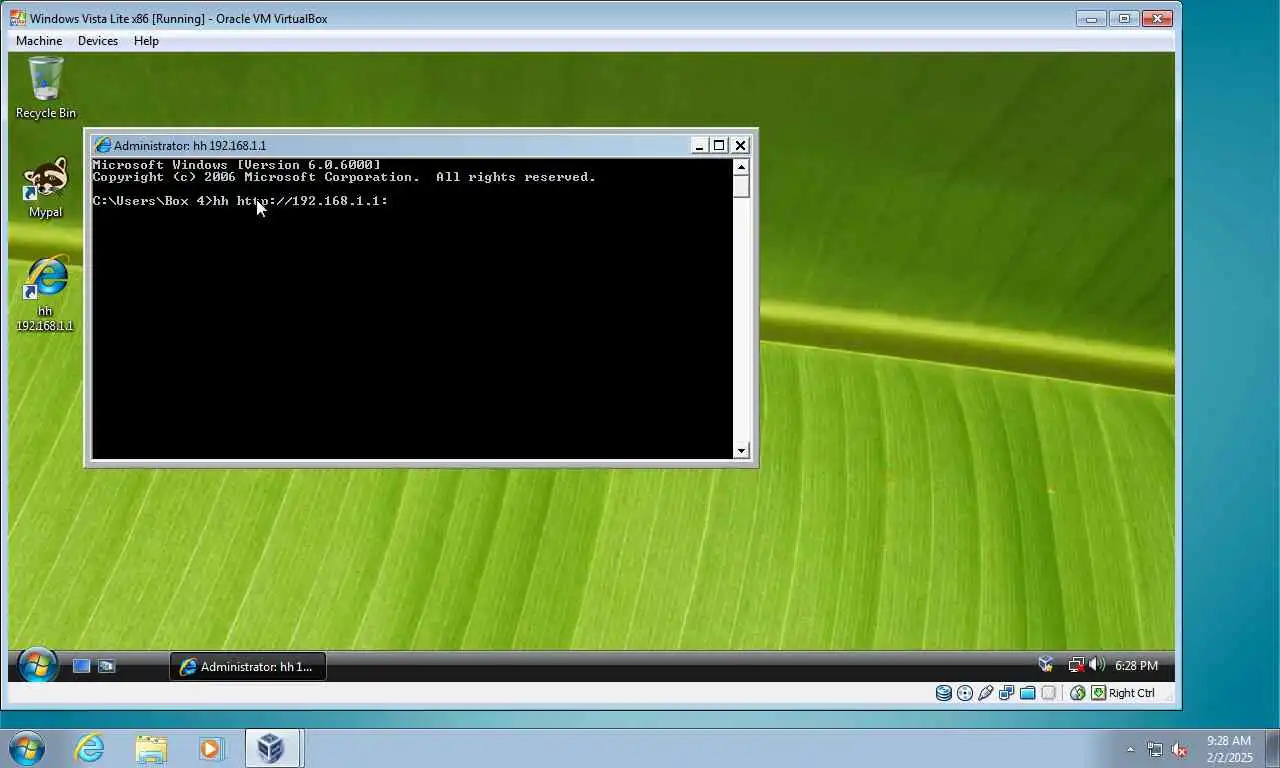This screenshot has width=1280, height=768.
Task: Click the command prompt title bar text
Action: pyautogui.click(x=190, y=145)
